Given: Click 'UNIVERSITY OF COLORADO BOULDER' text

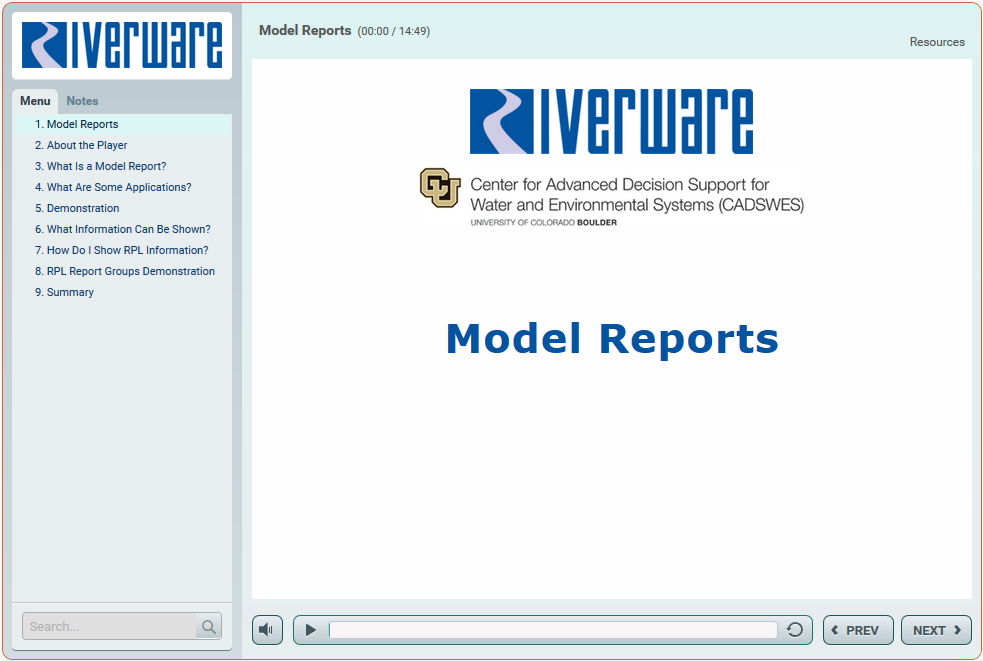Looking at the screenshot, I should [544, 223].
